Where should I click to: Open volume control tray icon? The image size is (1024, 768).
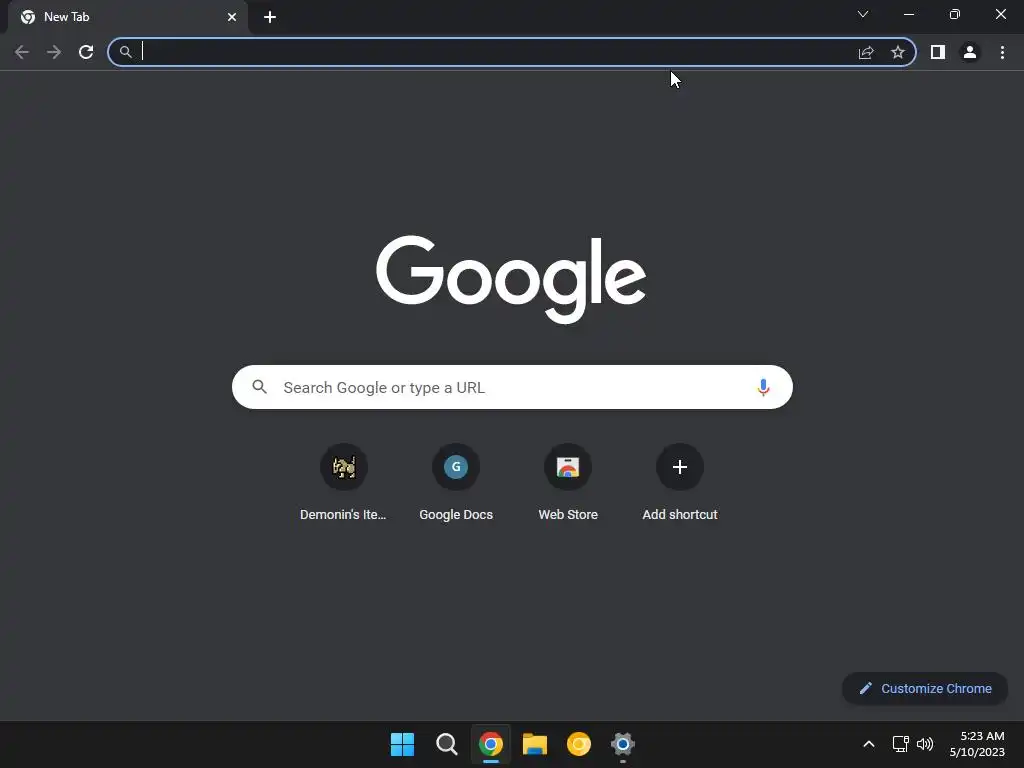[925, 744]
